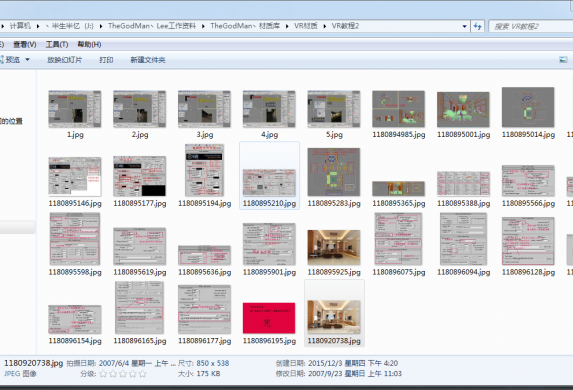
Task: Click the 新建文件夹 button
Action: 148,60
